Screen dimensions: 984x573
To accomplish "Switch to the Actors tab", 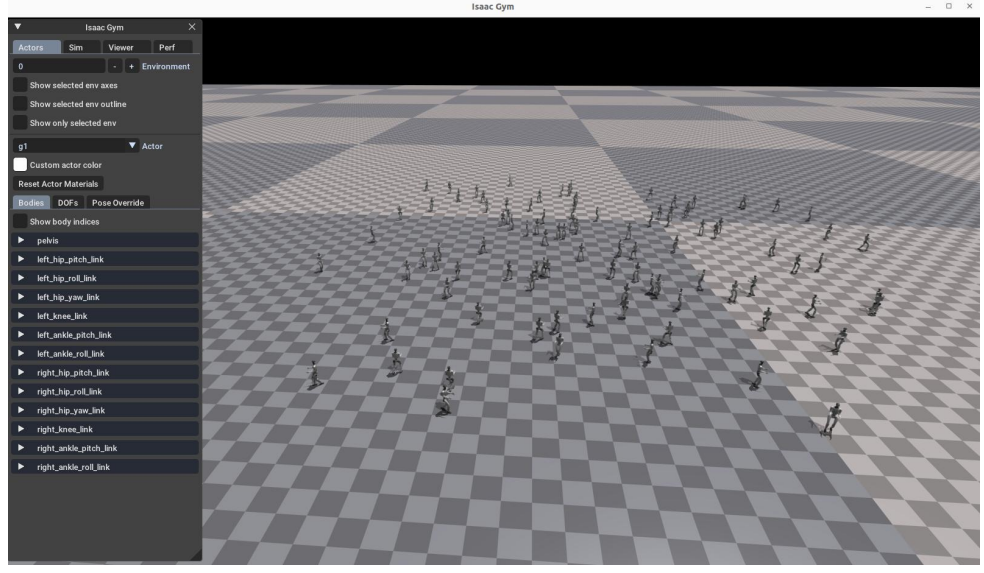I will click(36, 47).
